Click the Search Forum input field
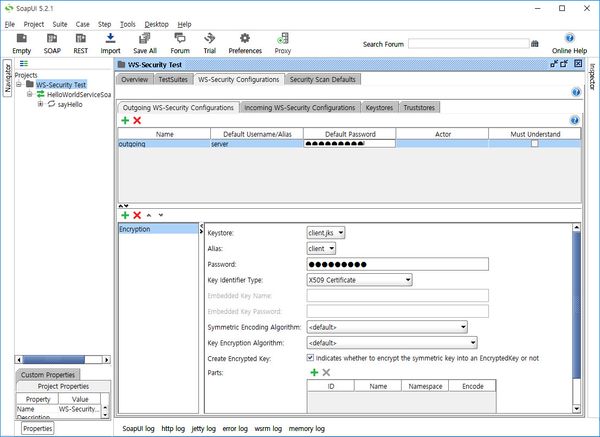Image resolution: width=600 pixels, height=437 pixels. point(467,44)
